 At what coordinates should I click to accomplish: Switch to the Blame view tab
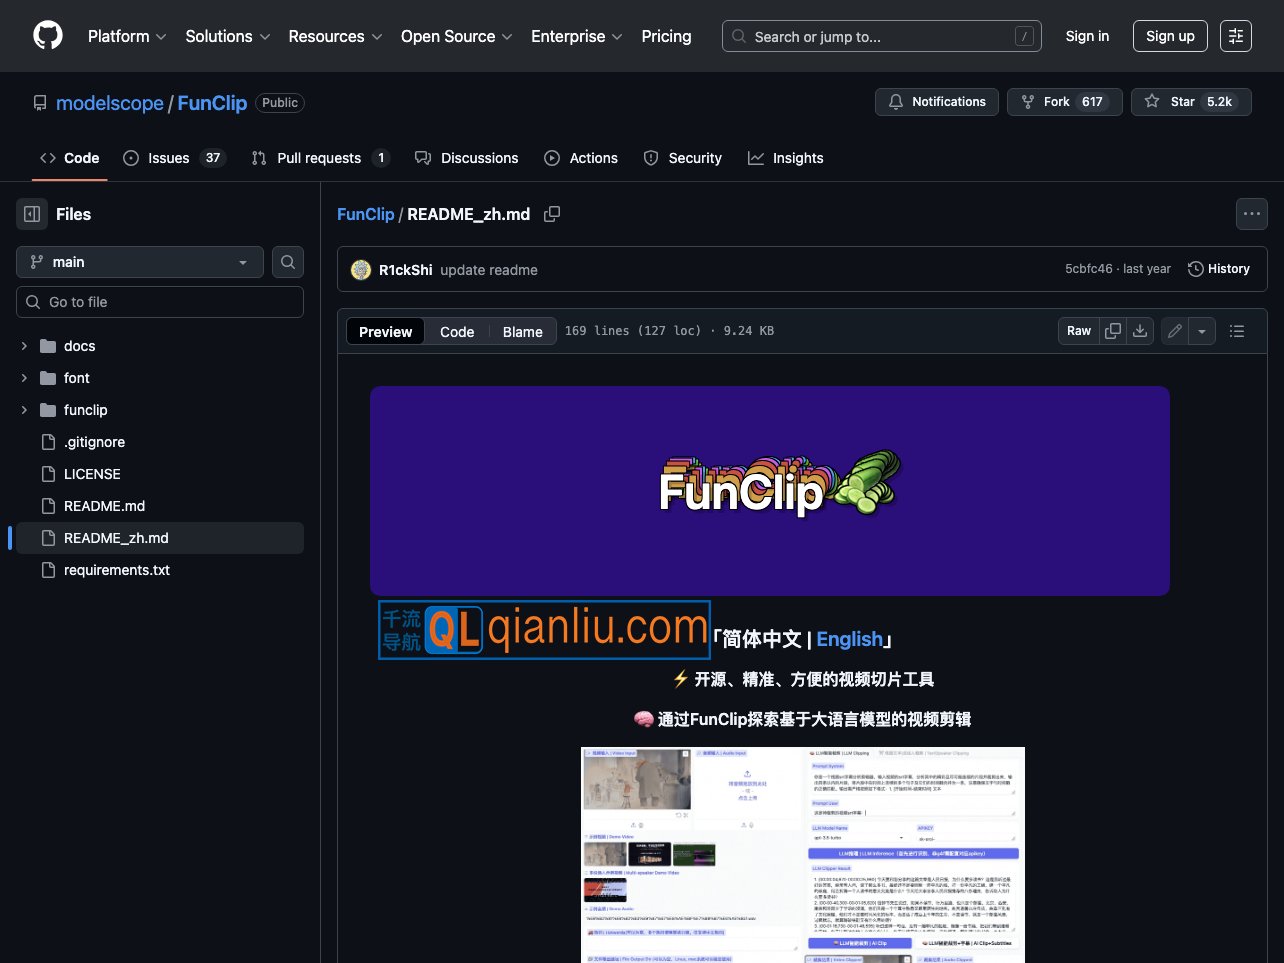pos(522,331)
